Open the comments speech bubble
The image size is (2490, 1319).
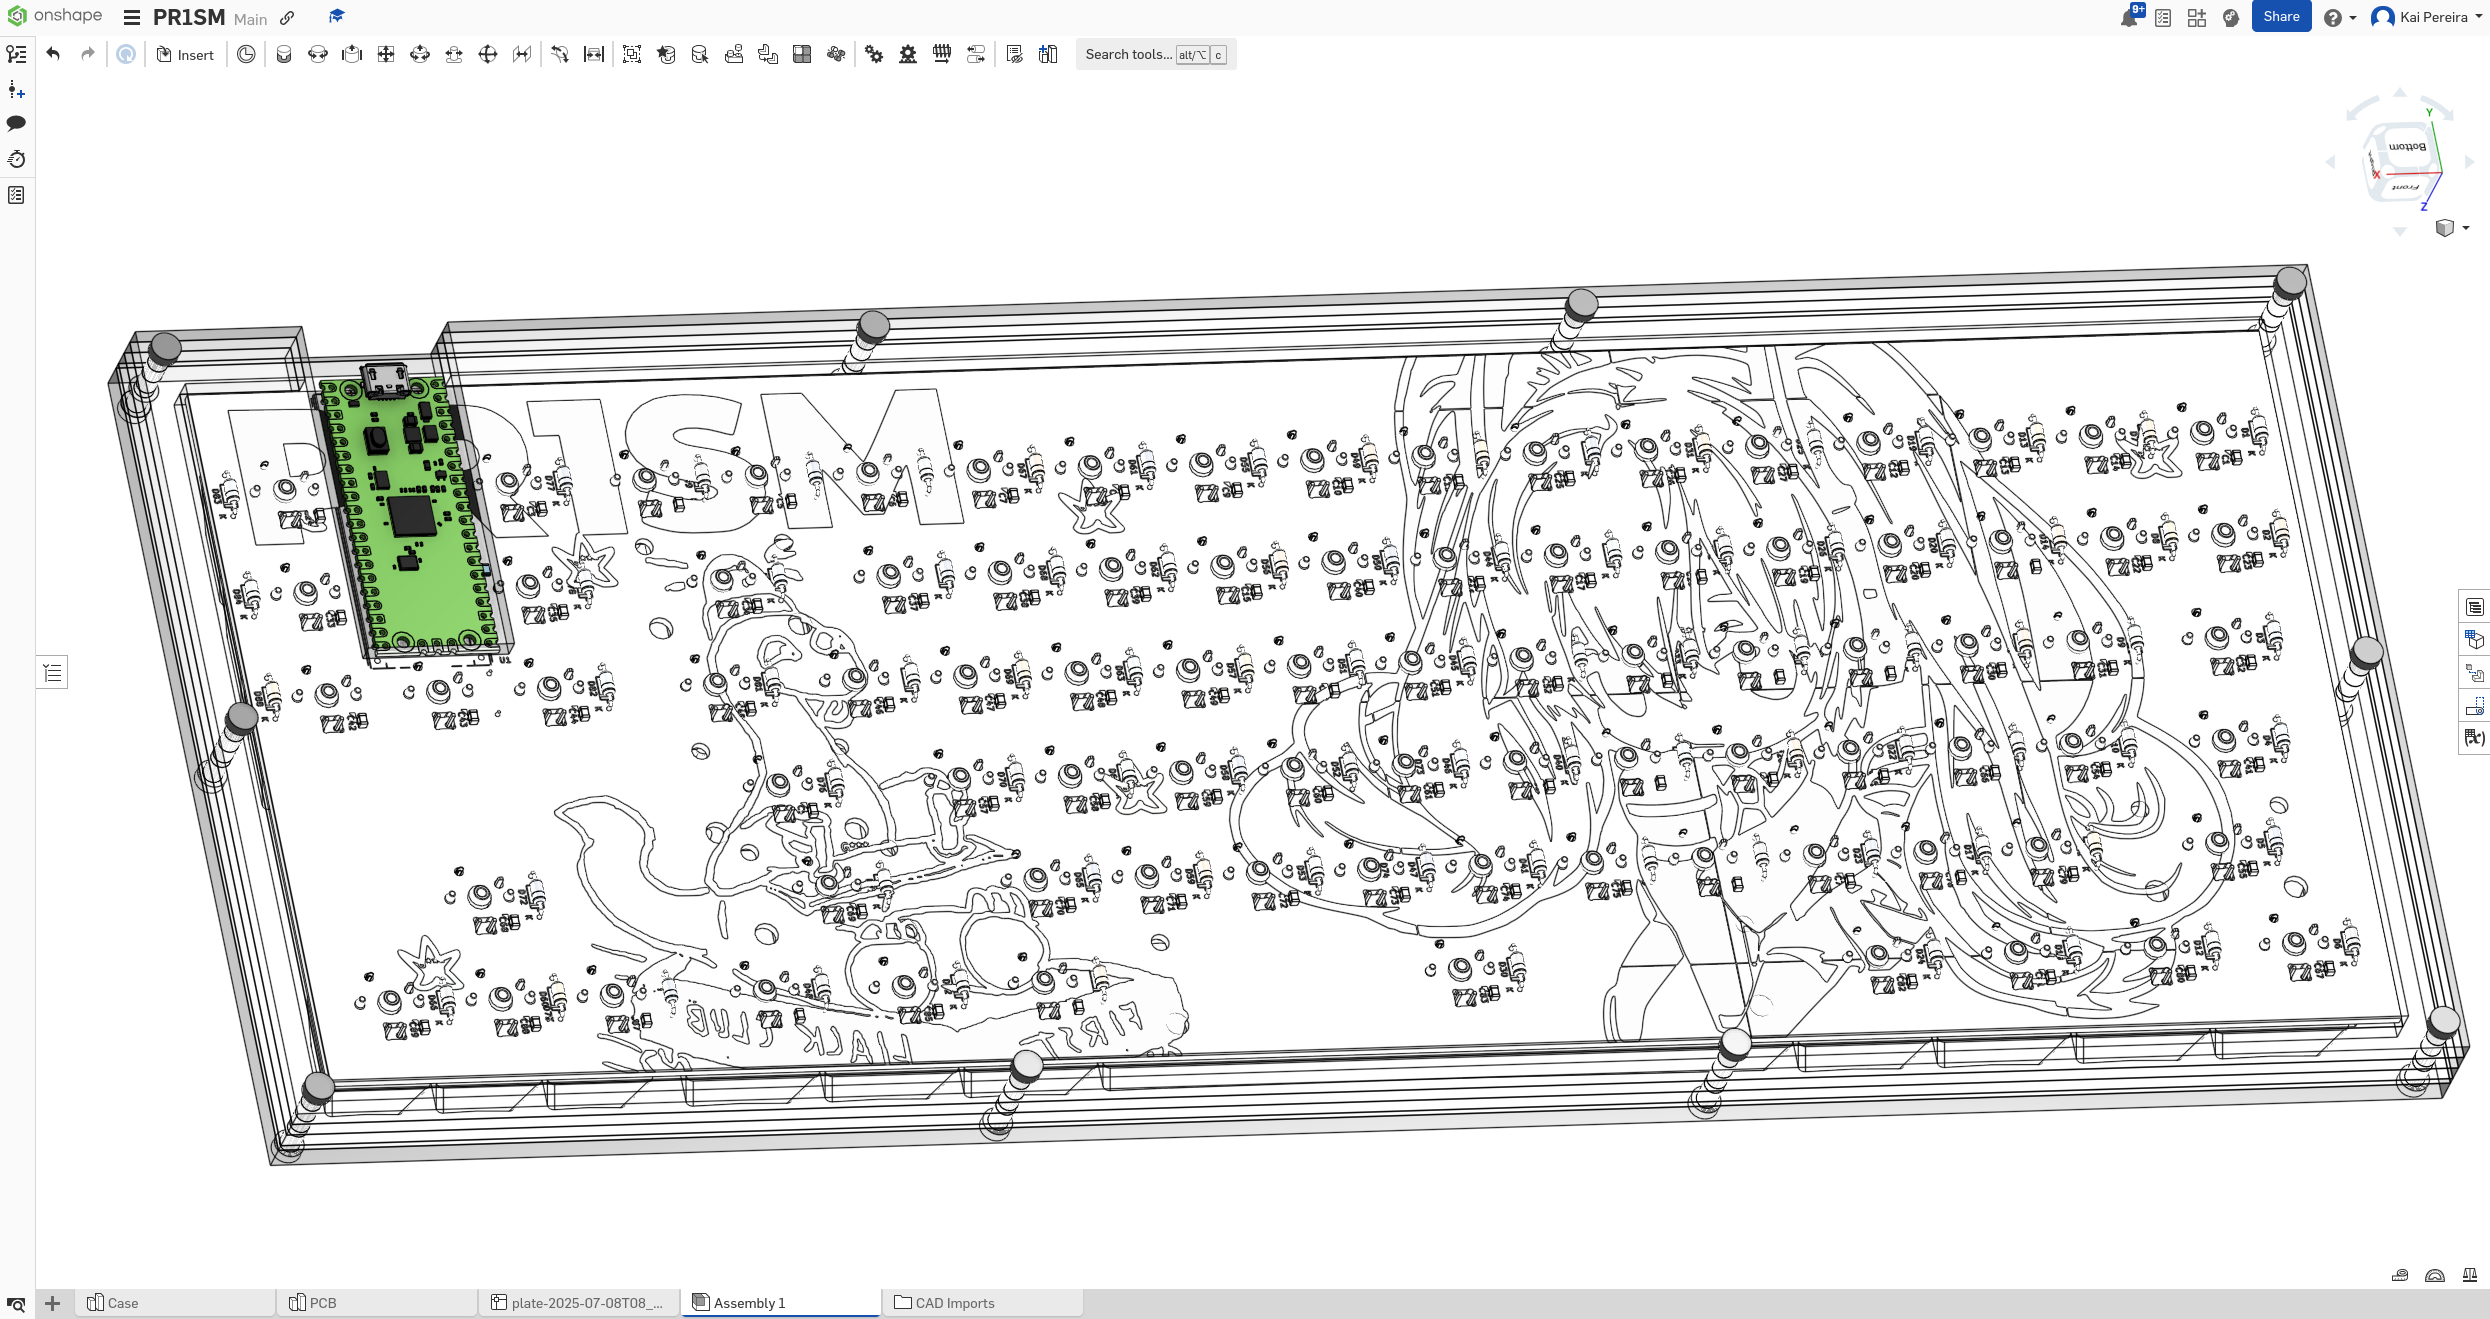coord(16,123)
